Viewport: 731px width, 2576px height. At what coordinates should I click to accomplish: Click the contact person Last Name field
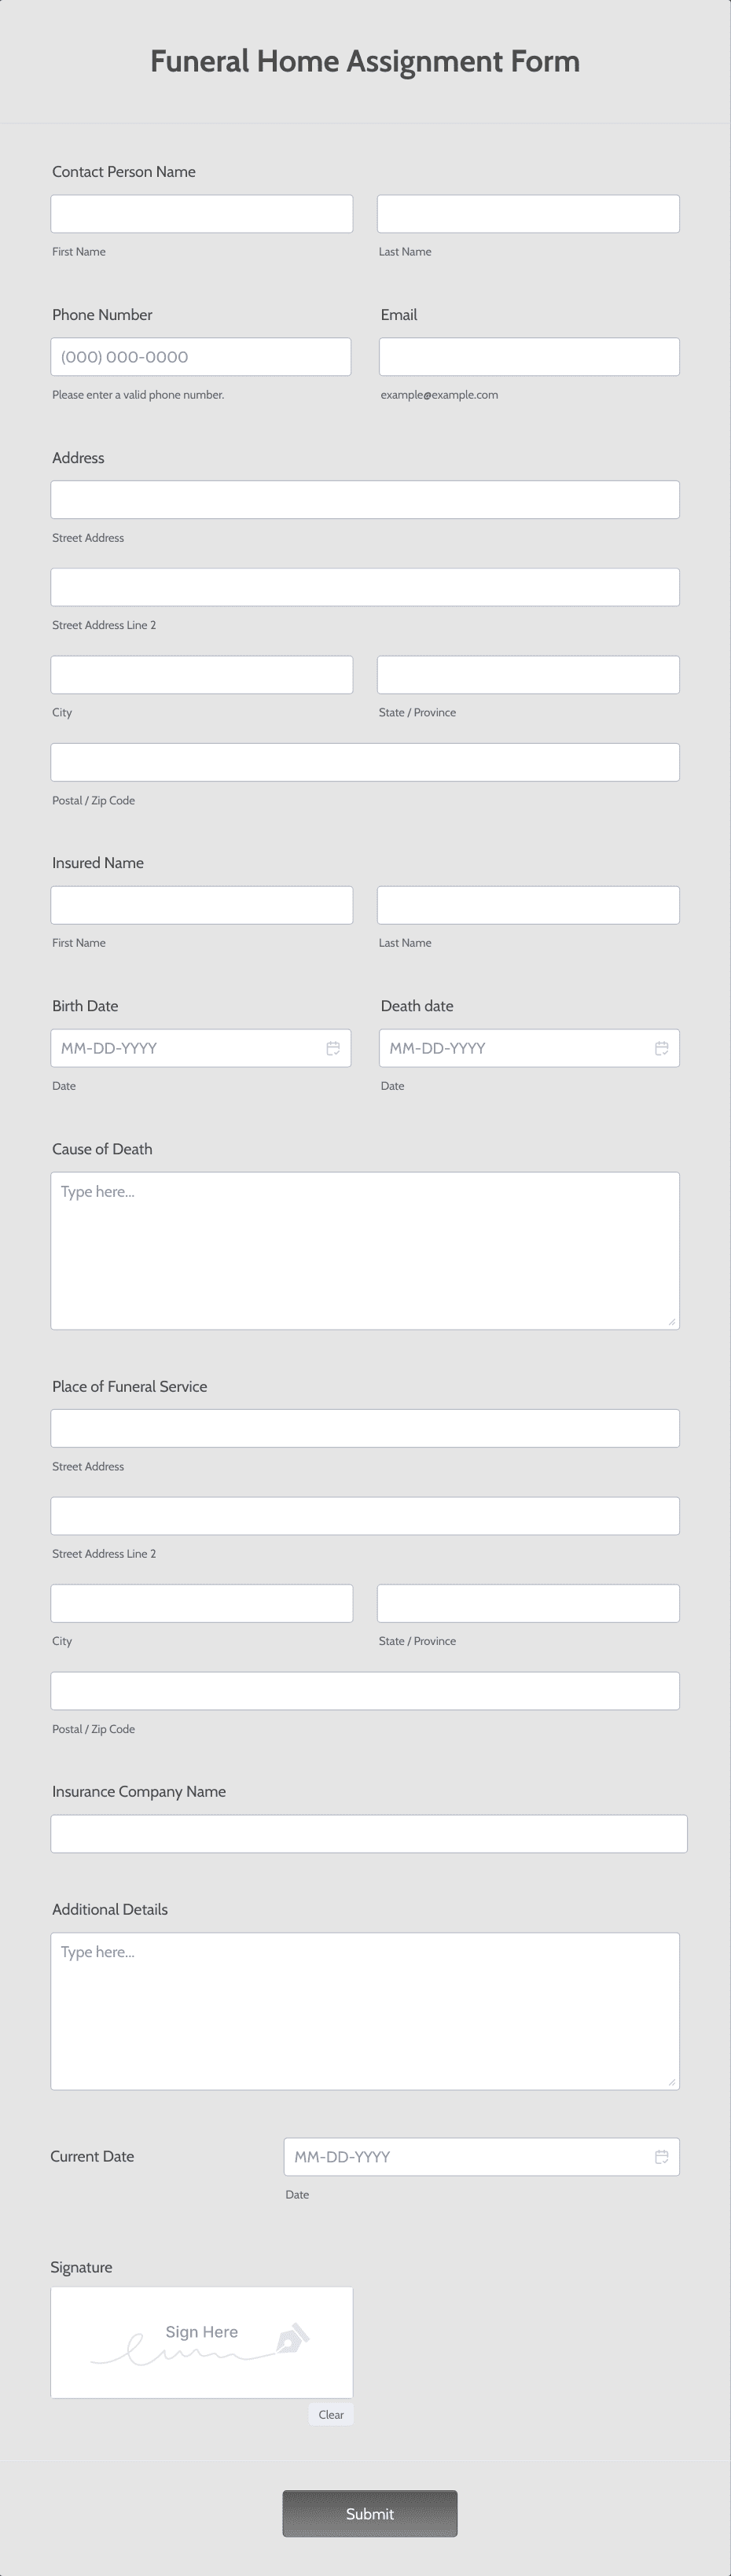click(x=528, y=213)
